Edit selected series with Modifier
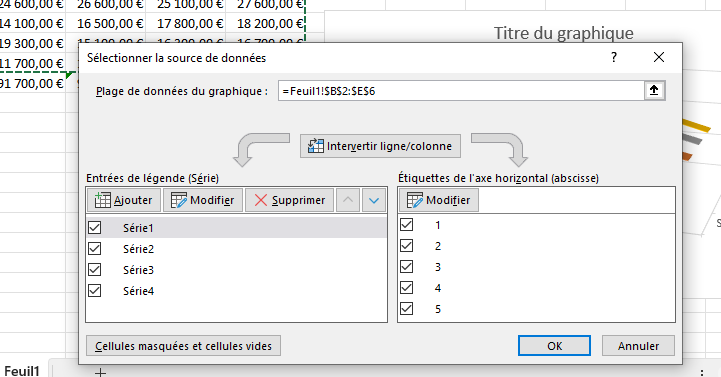Image resolution: width=721 pixels, height=377 pixels. 203,200
